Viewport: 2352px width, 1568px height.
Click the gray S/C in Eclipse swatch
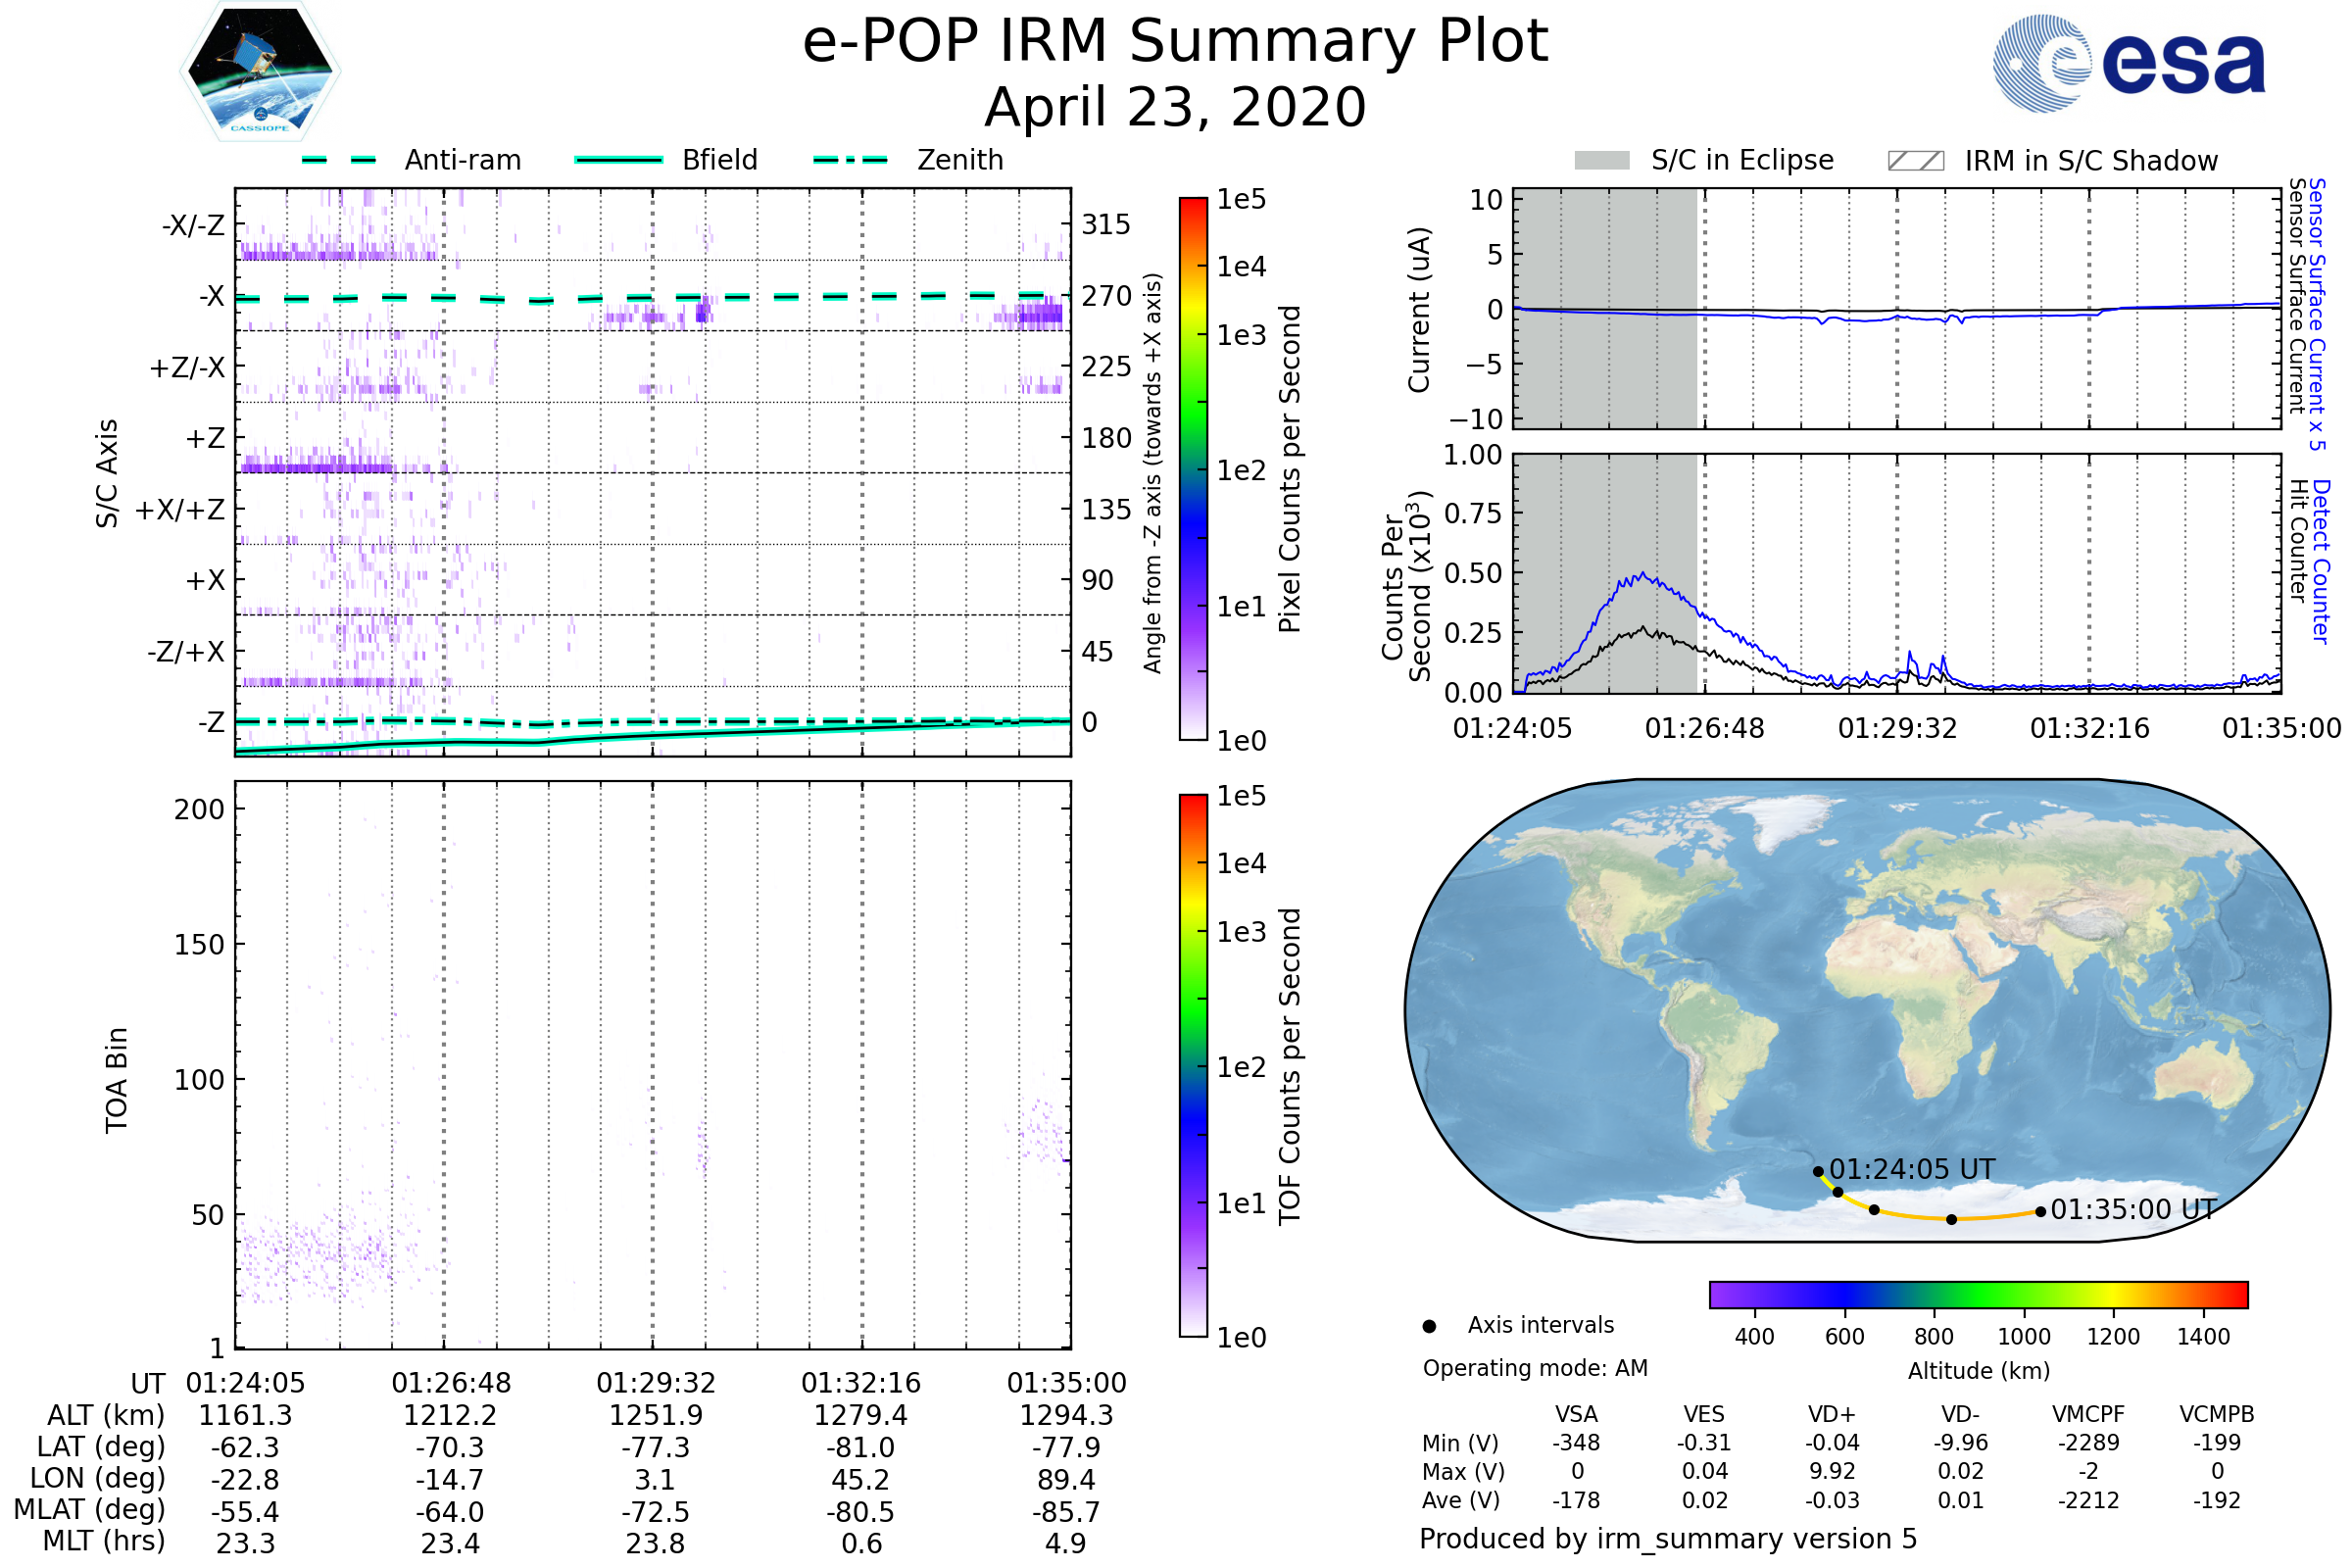point(1602,161)
